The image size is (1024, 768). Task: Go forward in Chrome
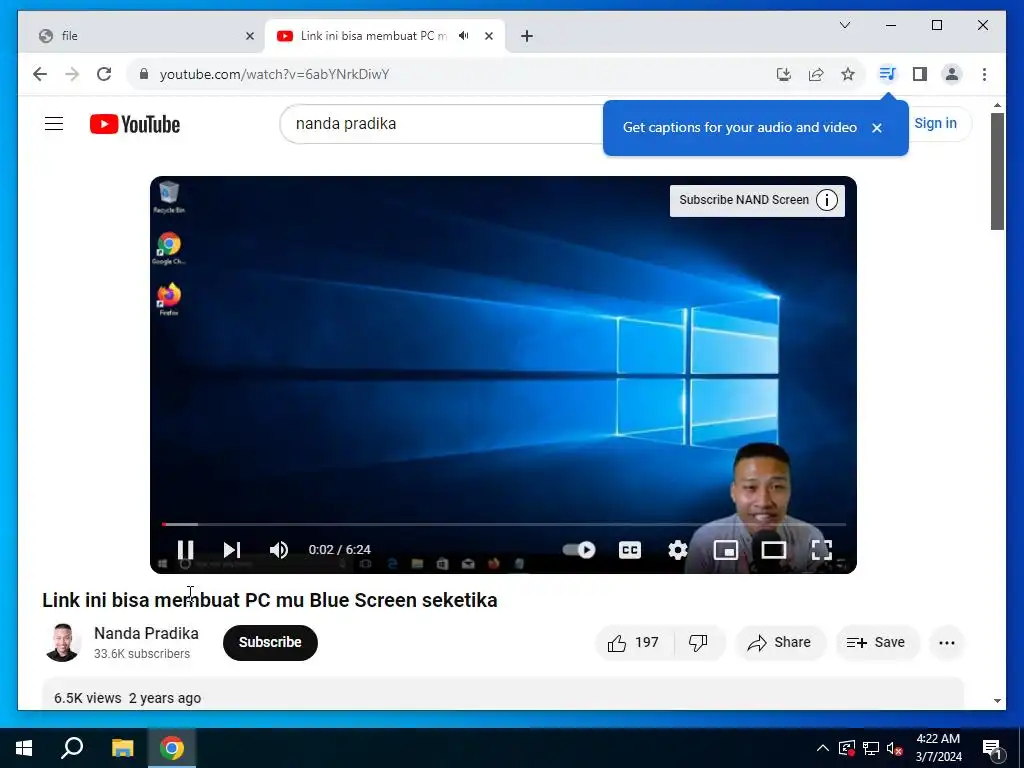(x=72, y=74)
